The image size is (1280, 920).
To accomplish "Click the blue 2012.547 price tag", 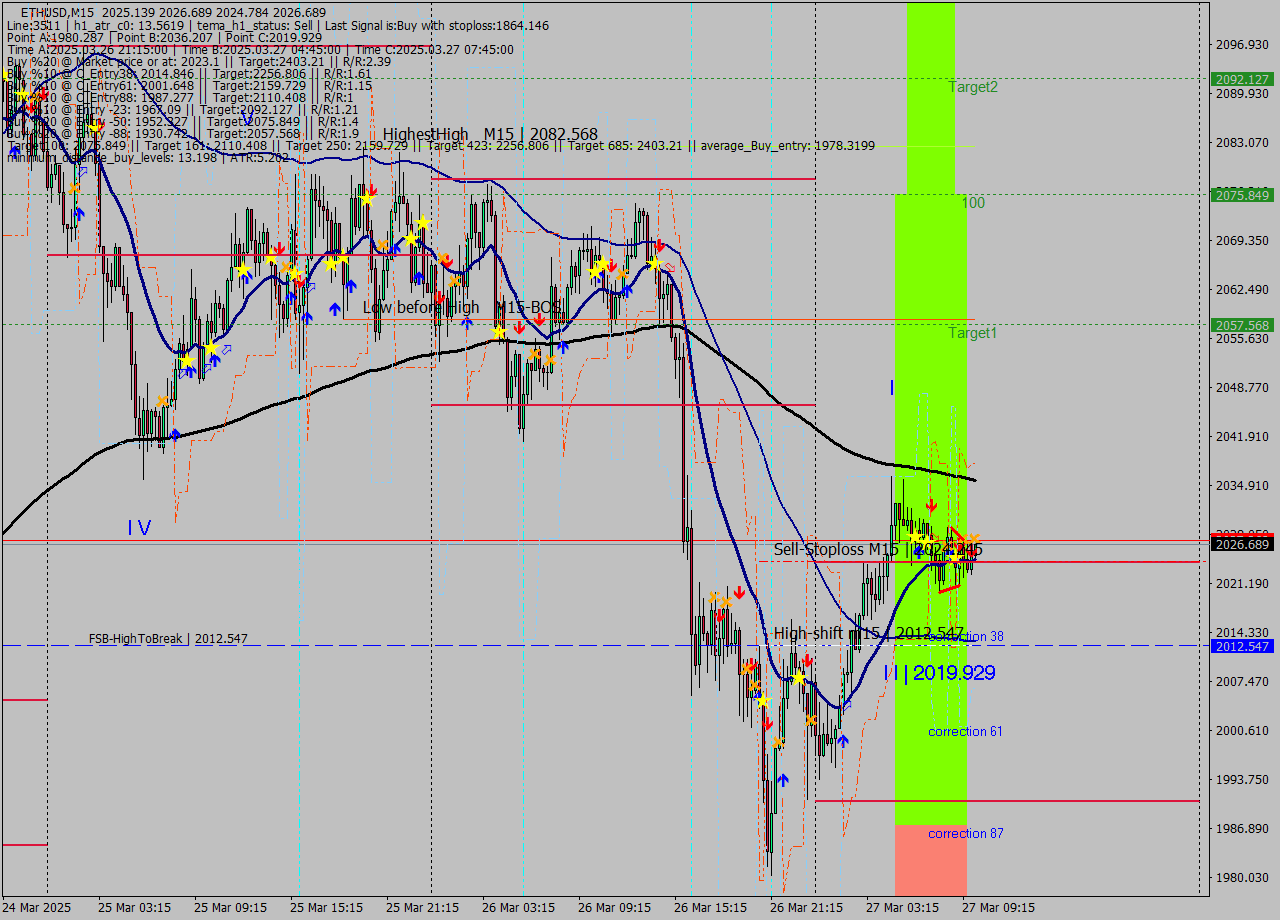I will pyautogui.click(x=1241, y=646).
